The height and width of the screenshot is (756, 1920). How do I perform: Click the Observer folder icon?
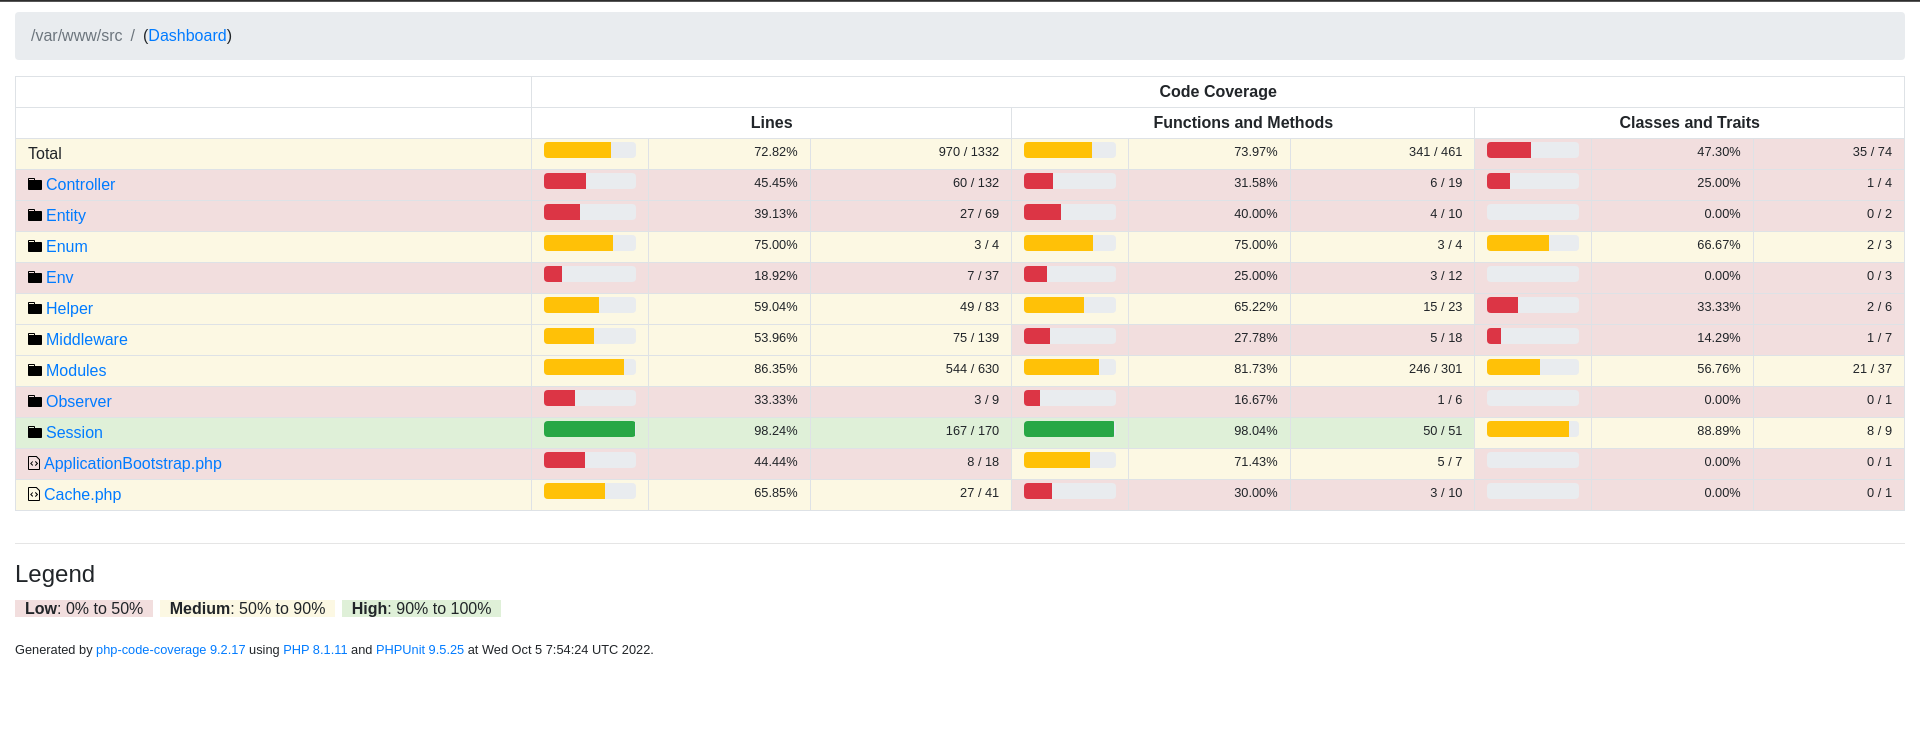click(x=35, y=401)
